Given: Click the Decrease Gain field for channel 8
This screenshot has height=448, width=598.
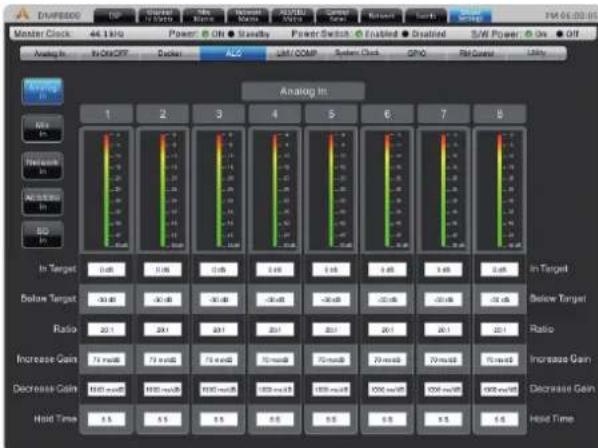Looking at the screenshot, I should pos(500,389).
